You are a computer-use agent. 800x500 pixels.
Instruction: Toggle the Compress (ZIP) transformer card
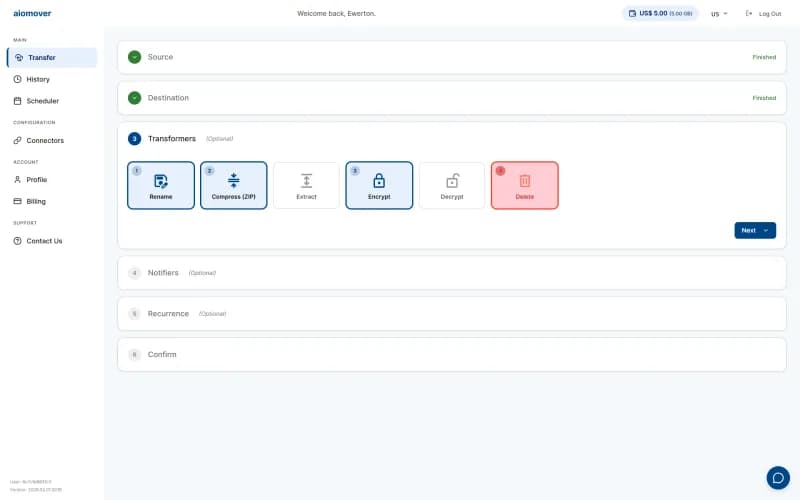(x=234, y=185)
